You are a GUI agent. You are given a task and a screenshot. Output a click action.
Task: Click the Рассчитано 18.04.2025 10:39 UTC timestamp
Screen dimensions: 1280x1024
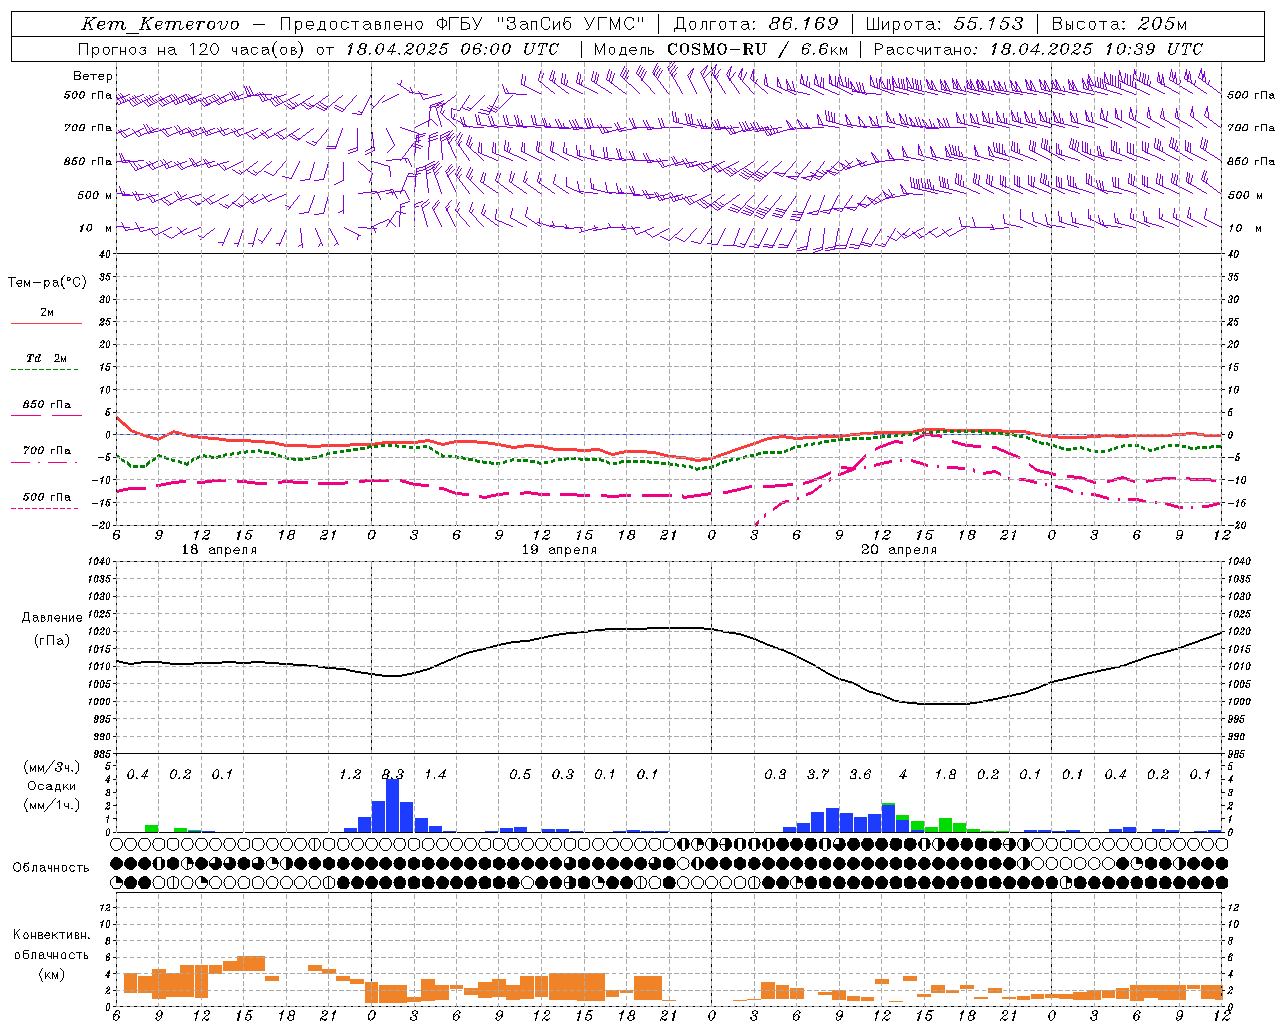point(1095,49)
